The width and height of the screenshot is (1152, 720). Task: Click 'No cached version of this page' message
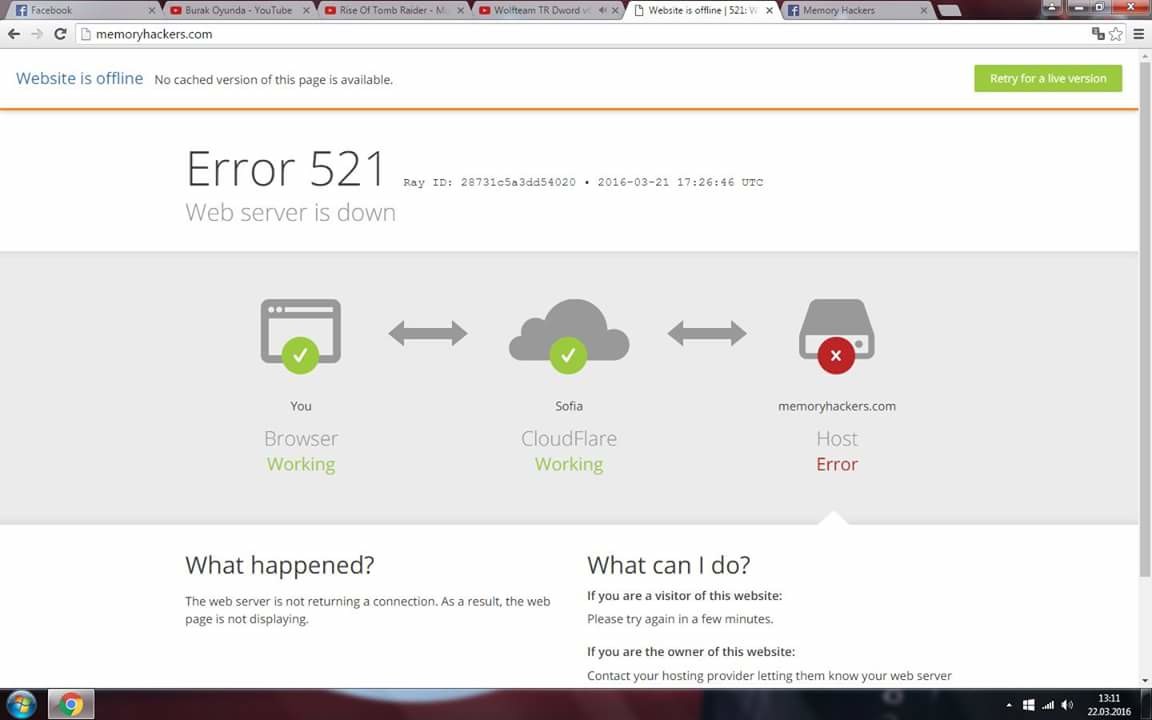click(273, 80)
